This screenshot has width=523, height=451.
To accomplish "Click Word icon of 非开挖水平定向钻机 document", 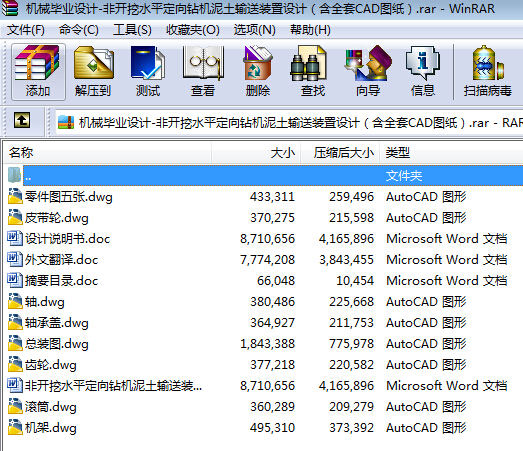I will [x=15, y=385].
